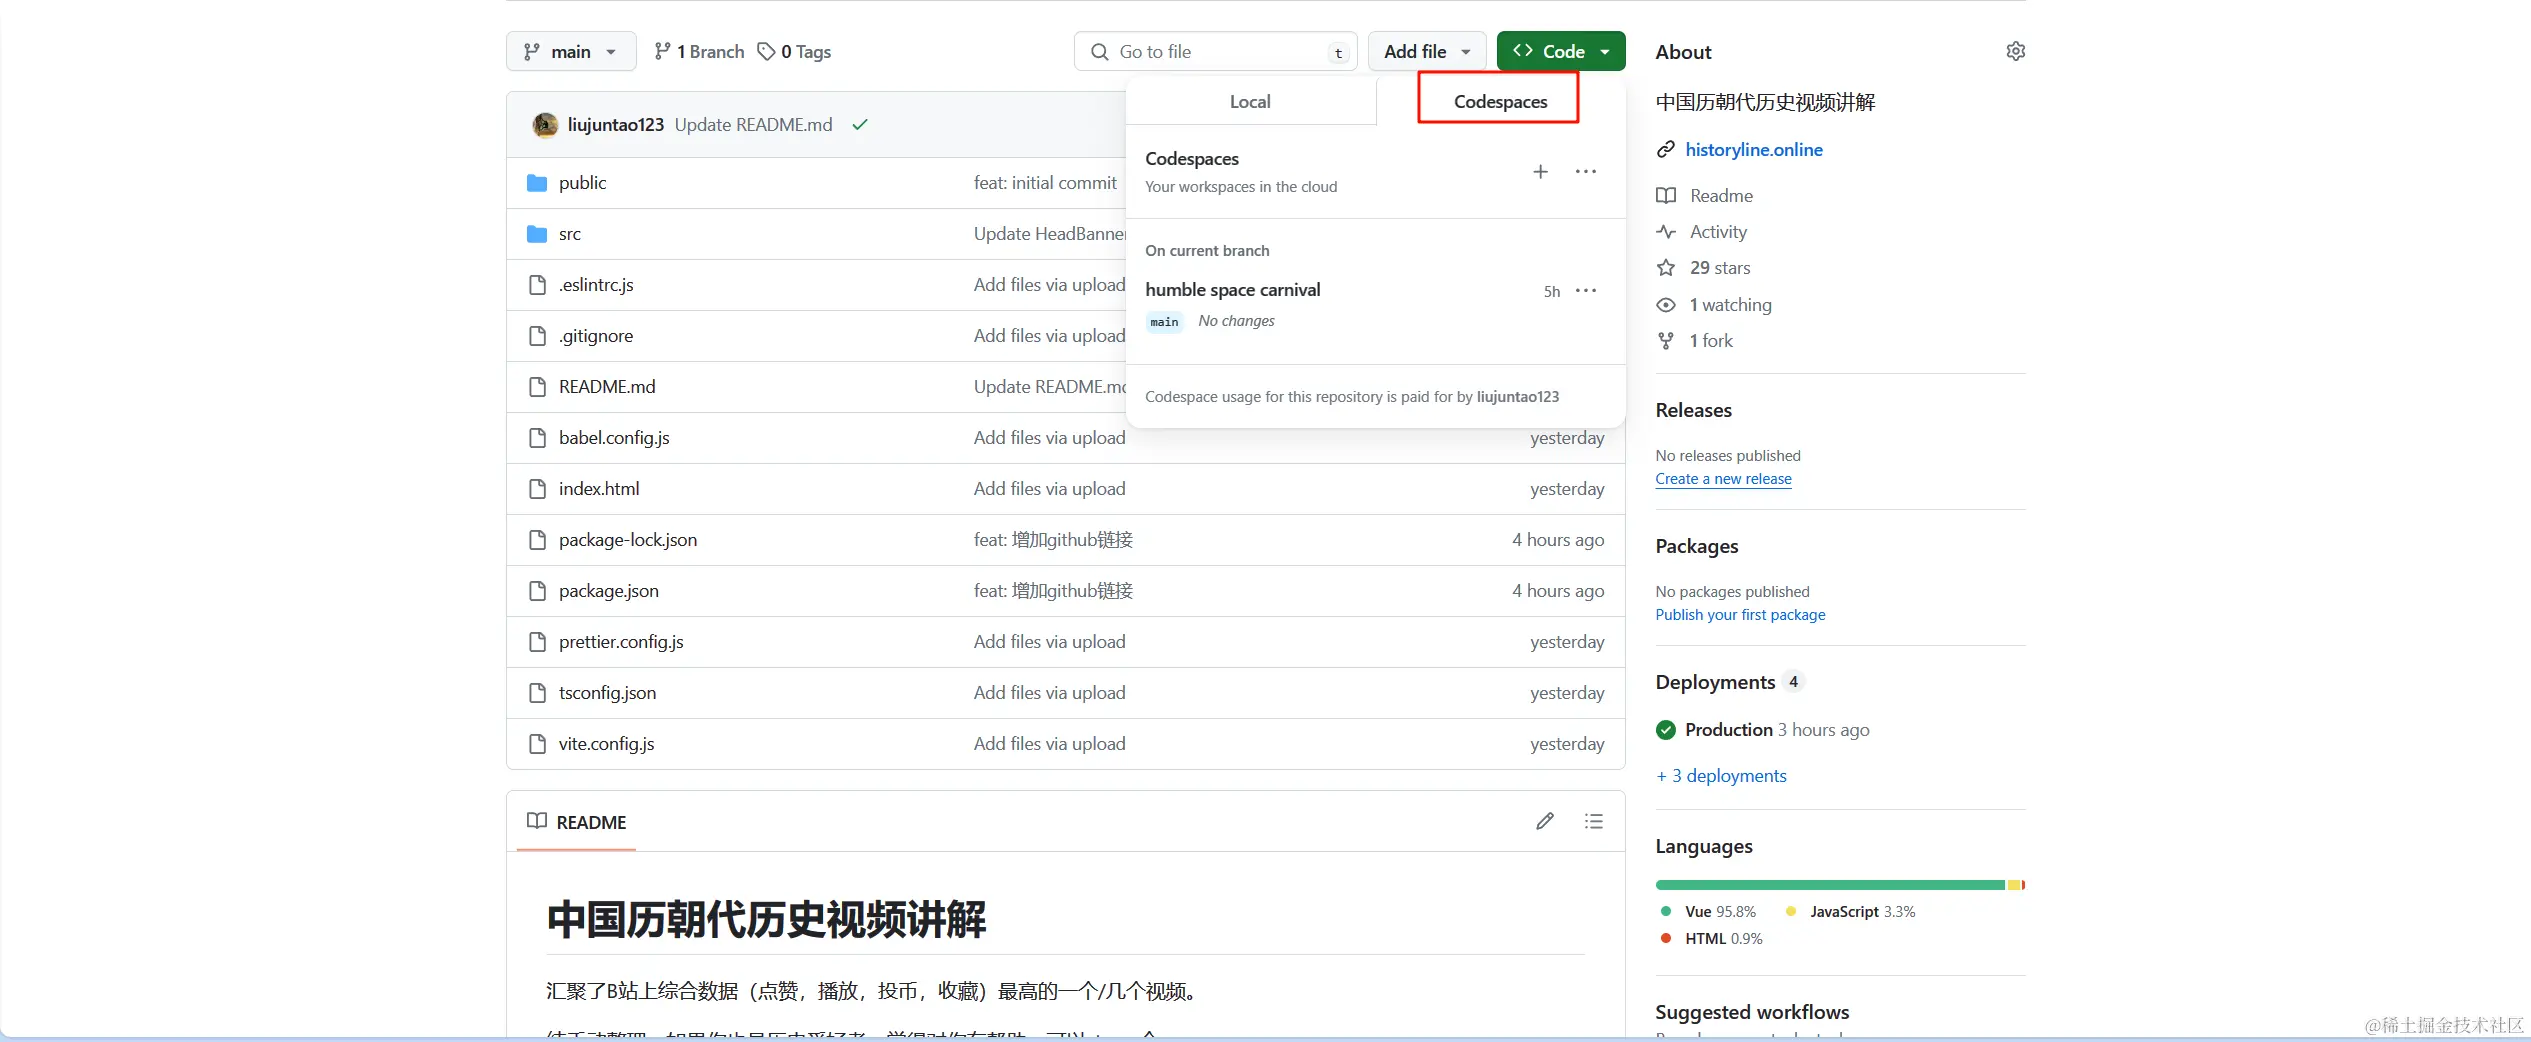Image resolution: width=2531 pixels, height=1042 pixels.
Task: Click the green commit status checkmark
Action: click(x=859, y=125)
